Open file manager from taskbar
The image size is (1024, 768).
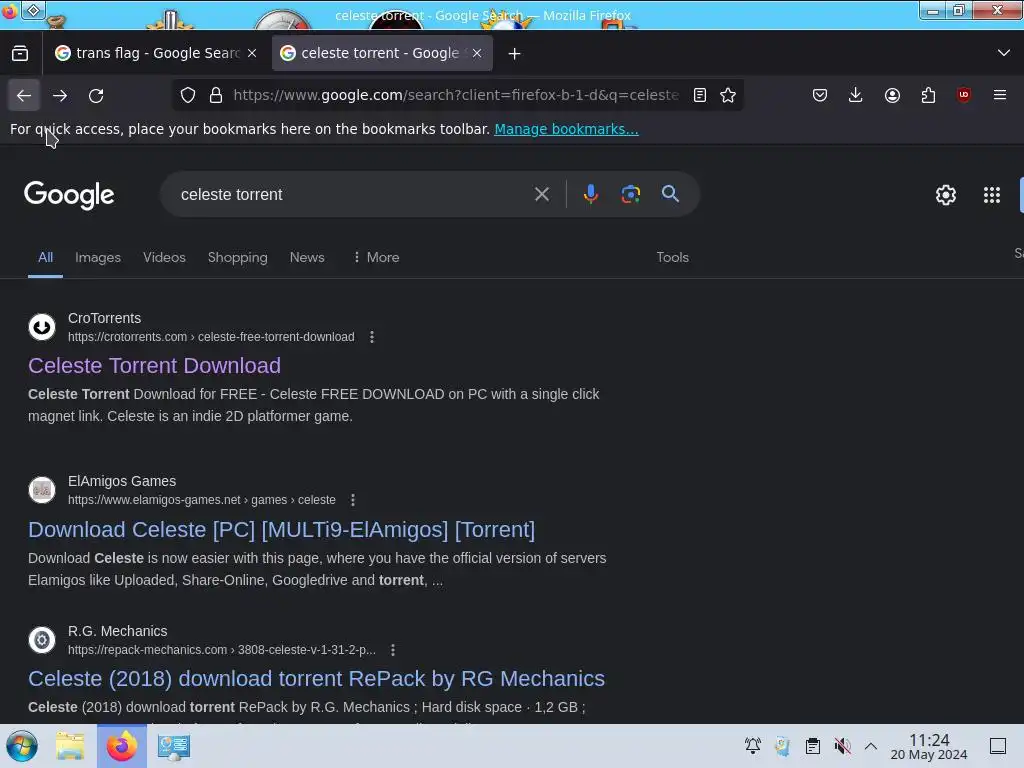point(70,746)
